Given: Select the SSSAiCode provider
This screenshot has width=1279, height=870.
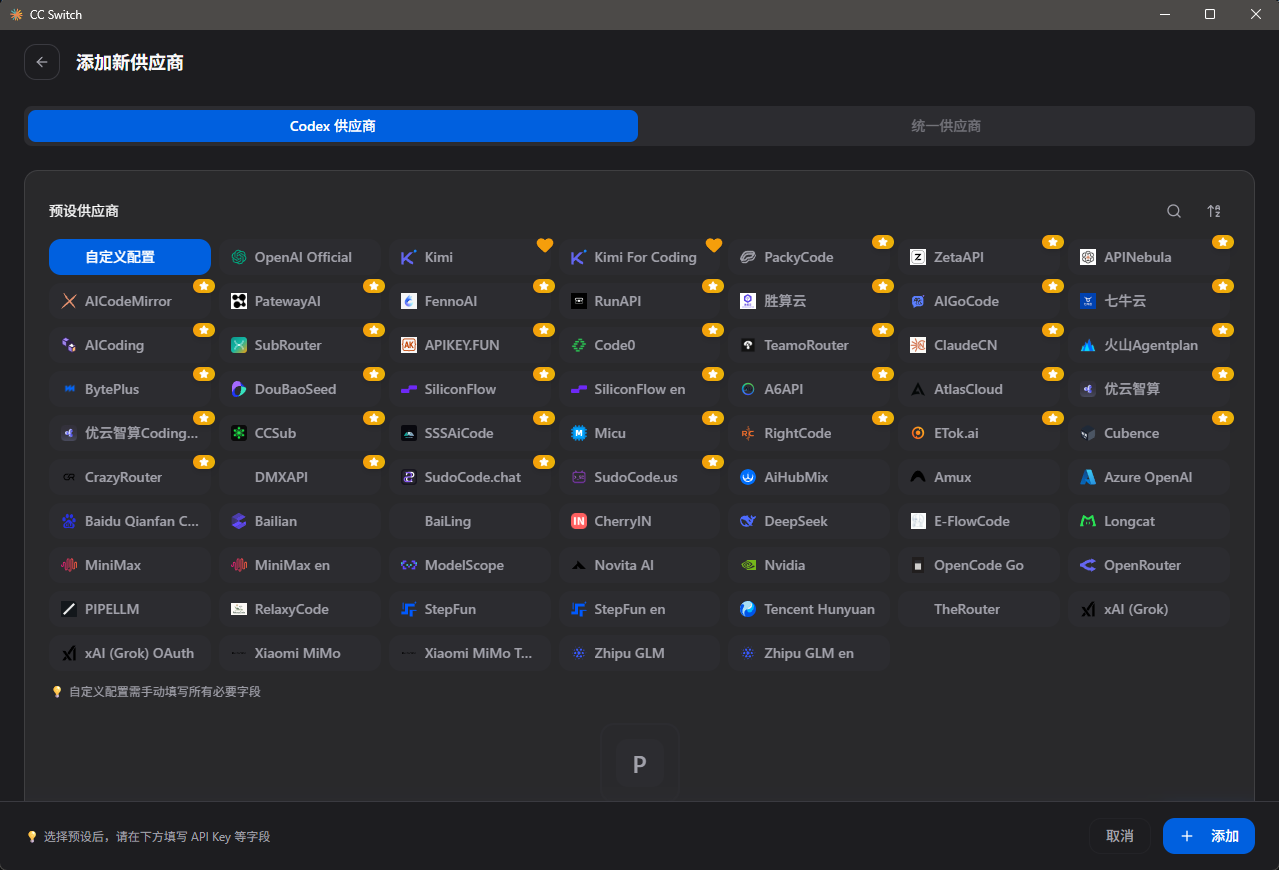Looking at the screenshot, I should (470, 433).
